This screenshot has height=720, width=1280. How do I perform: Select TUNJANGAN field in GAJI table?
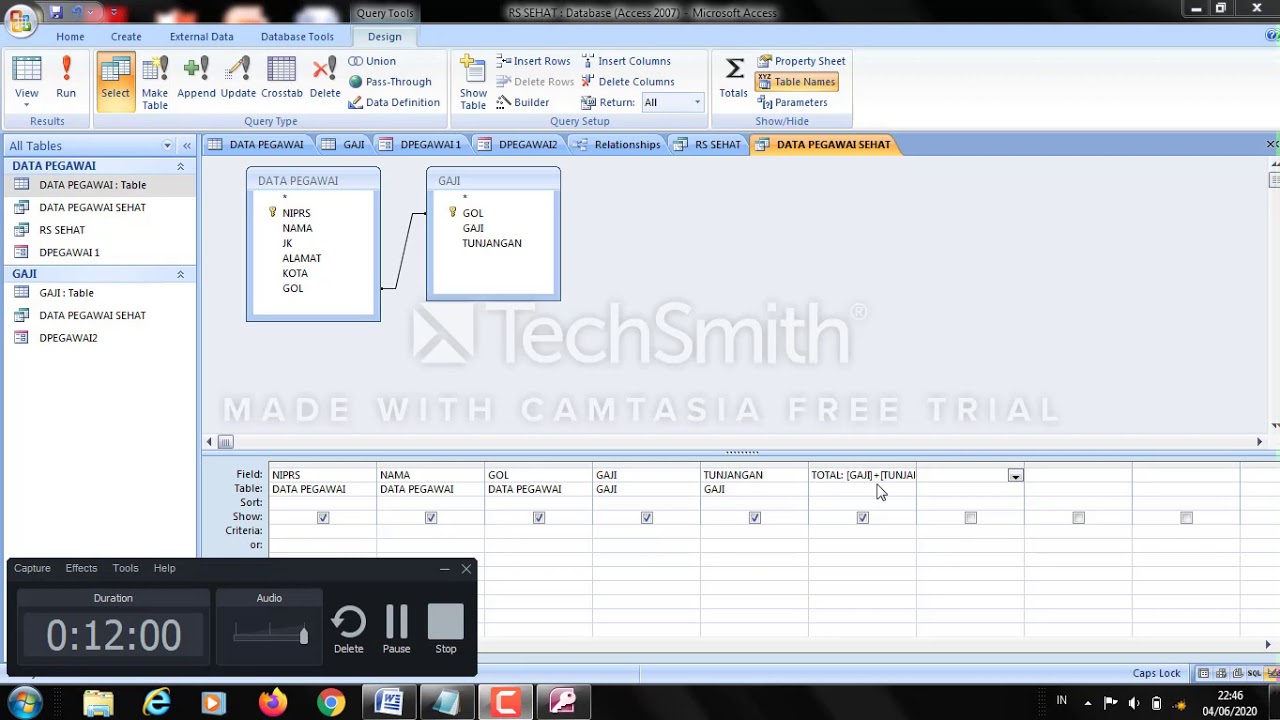491,243
